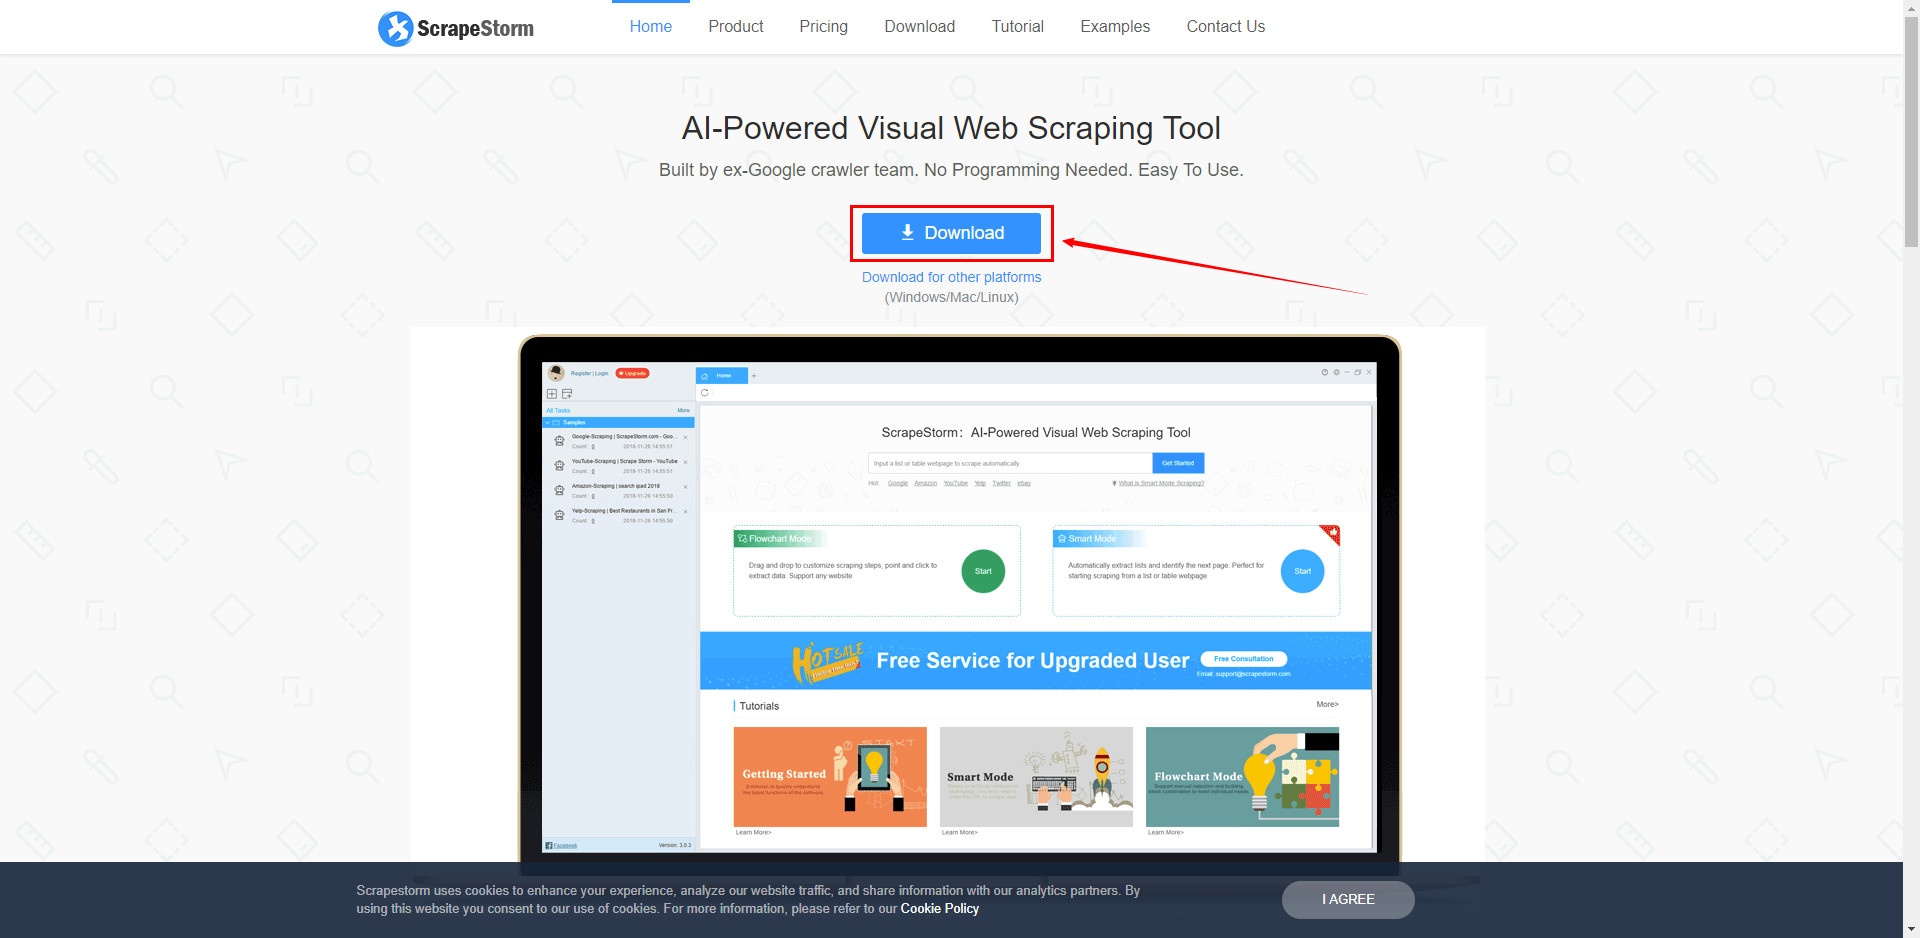Open Download for other platforms link
The height and width of the screenshot is (938, 1920).
click(x=951, y=277)
